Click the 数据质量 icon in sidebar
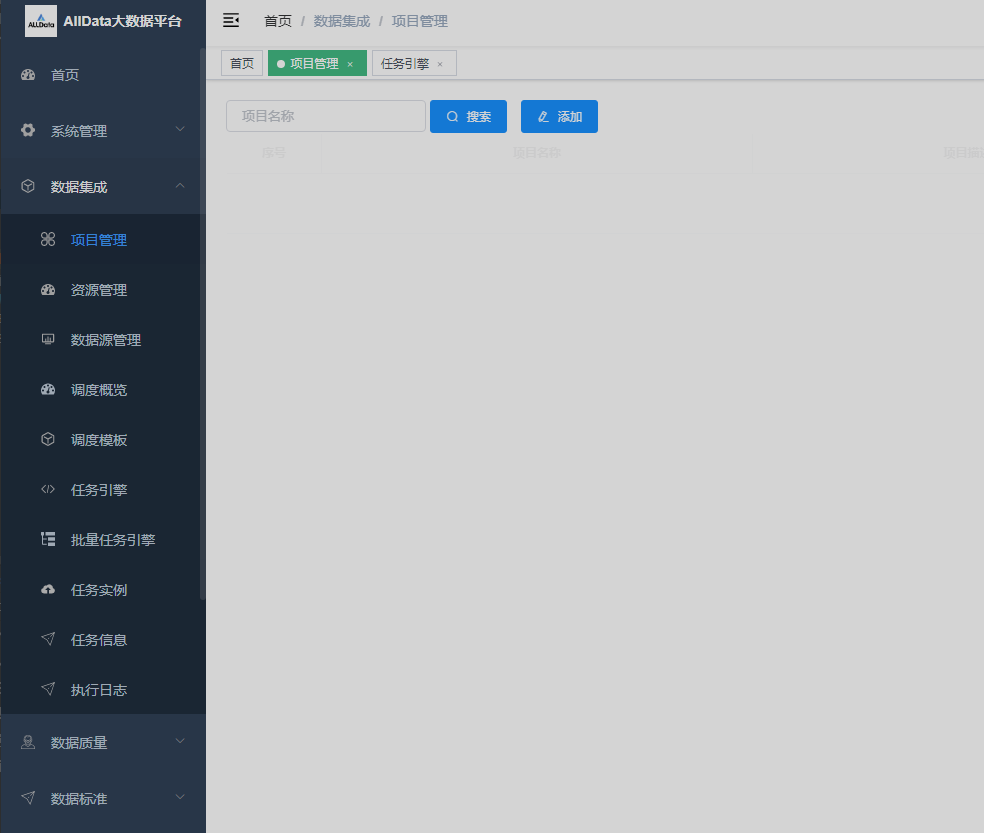Screen dimensions: 984x833 28,742
